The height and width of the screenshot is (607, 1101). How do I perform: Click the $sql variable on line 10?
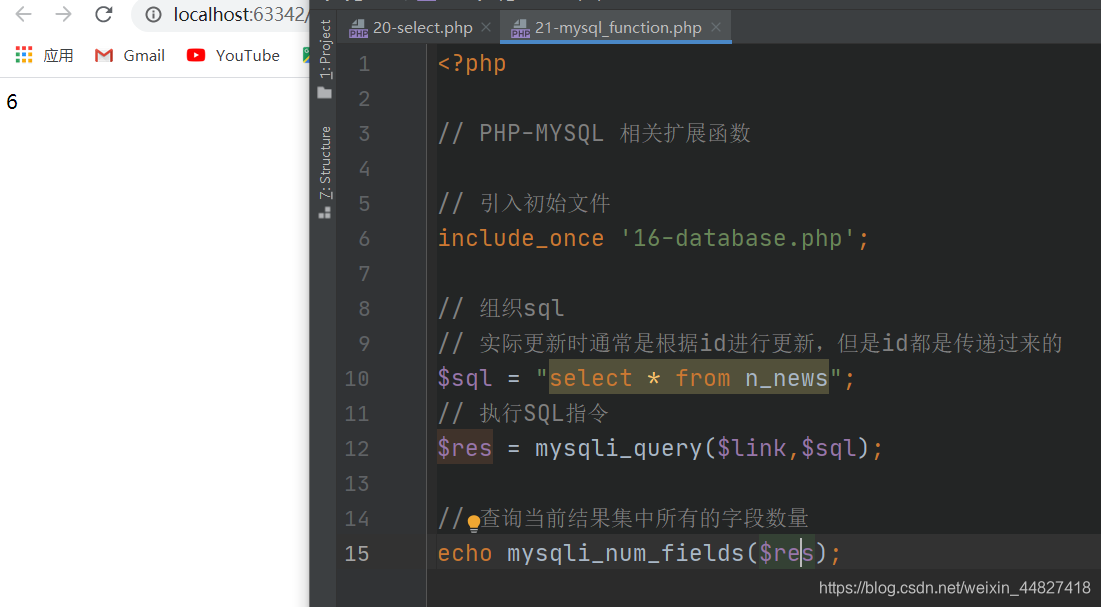pos(464,379)
